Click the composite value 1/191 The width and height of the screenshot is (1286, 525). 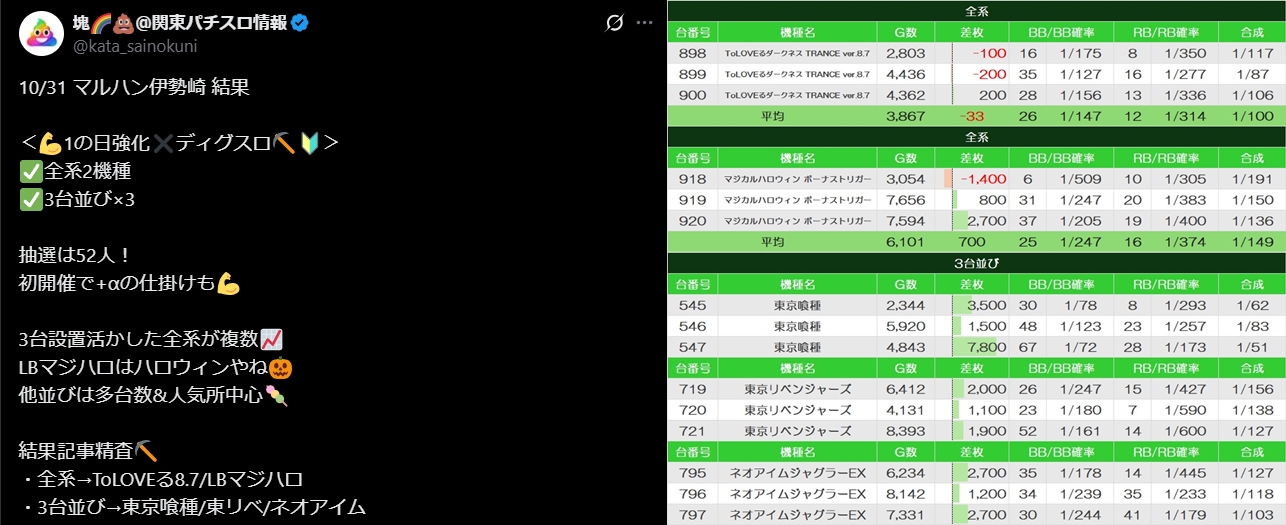(1252, 179)
